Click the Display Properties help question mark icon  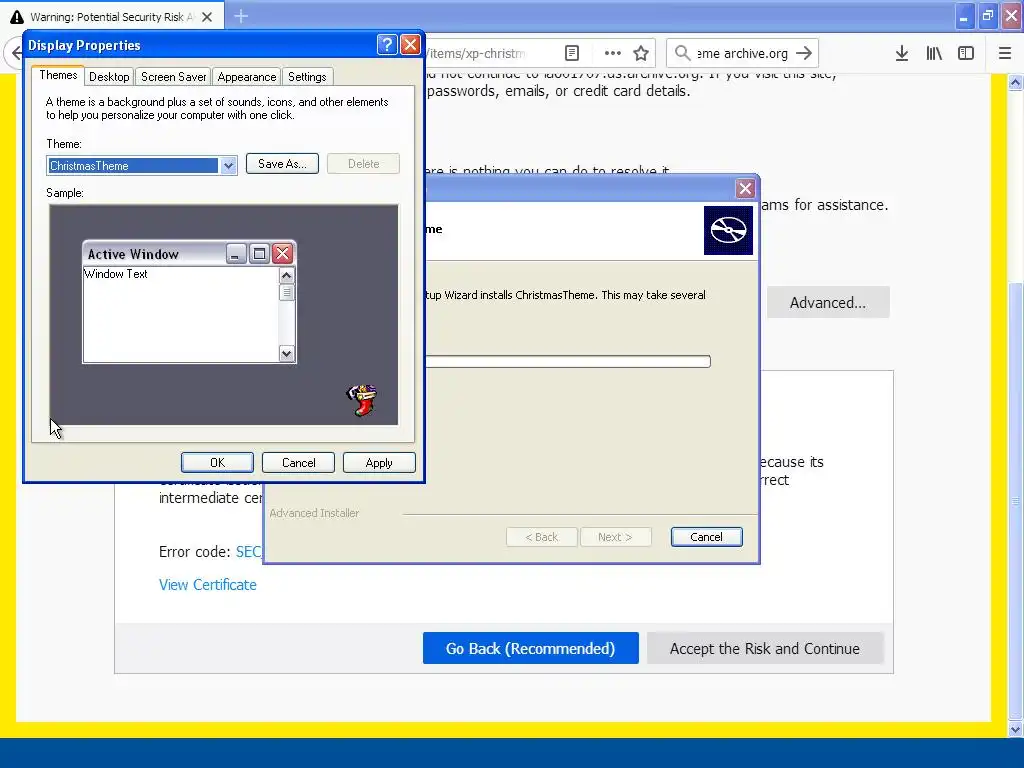point(387,44)
